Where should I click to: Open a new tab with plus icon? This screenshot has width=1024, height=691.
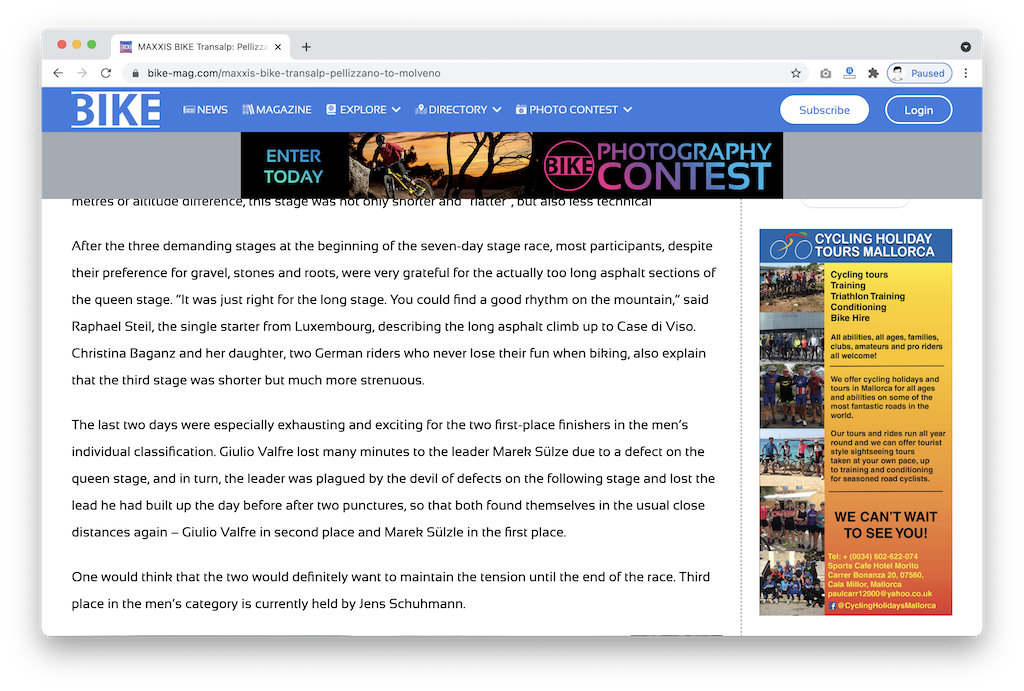[x=306, y=47]
